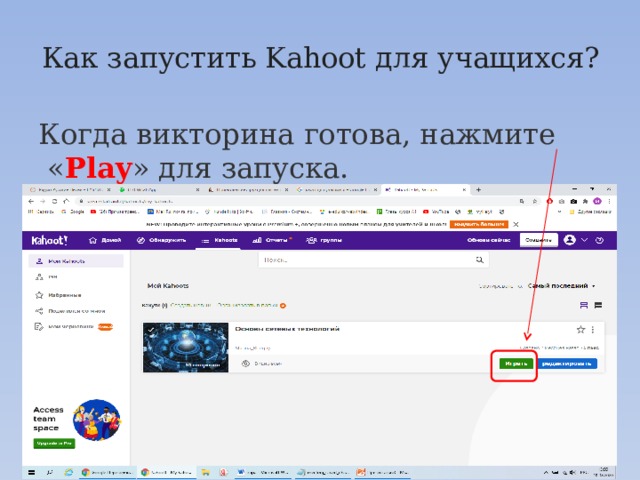The image size is (640, 480).
Task: Select Мои Kahoots in sidebar
Action: (76, 261)
